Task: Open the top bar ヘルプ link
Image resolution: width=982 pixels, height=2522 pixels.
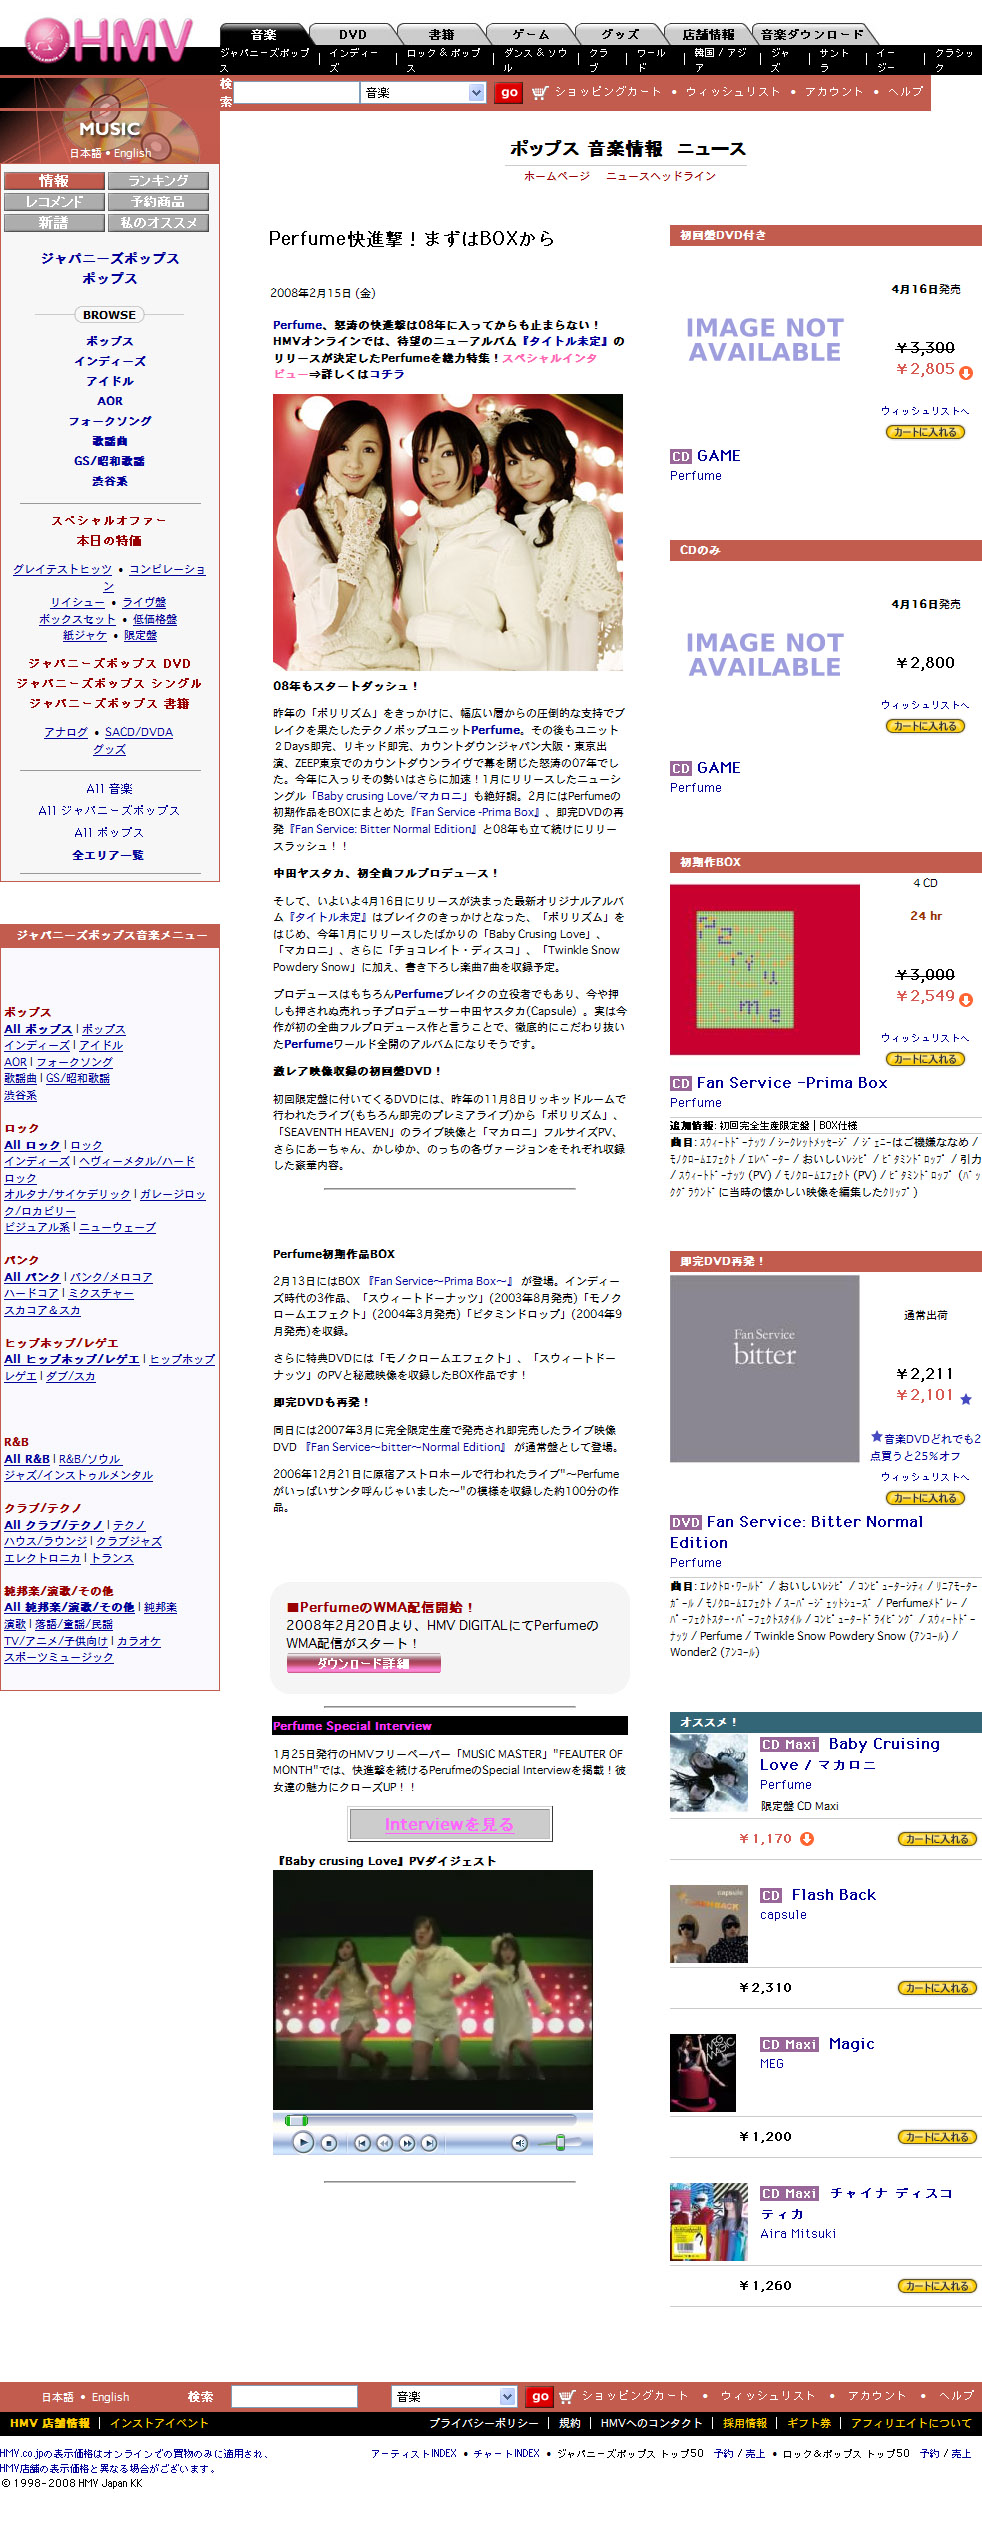Action: (906, 92)
